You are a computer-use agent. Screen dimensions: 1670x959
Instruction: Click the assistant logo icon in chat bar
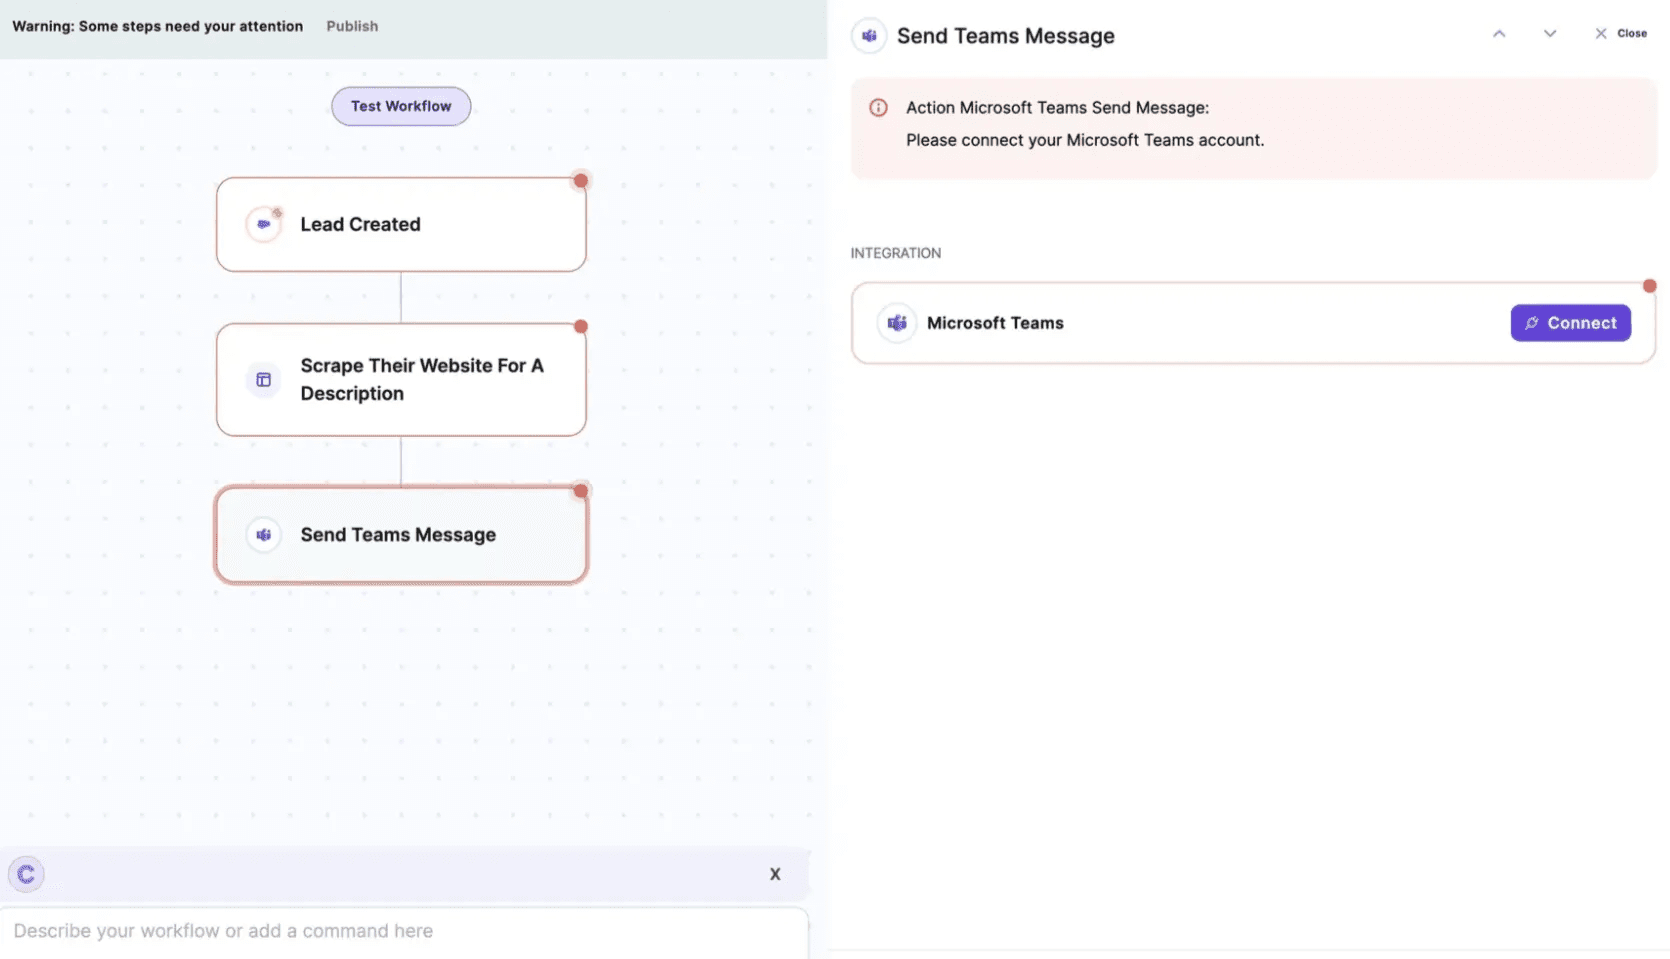point(26,874)
